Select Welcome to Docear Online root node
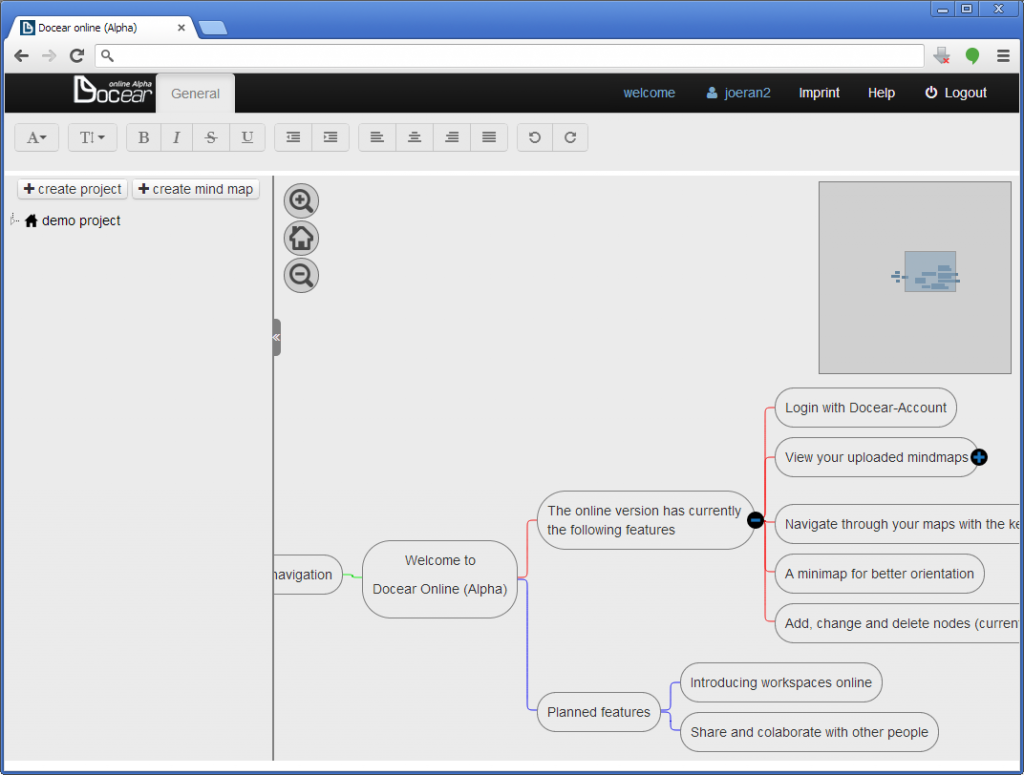Image resolution: width=1024 pixels, height=775 pixels. (x=440, y=579)
